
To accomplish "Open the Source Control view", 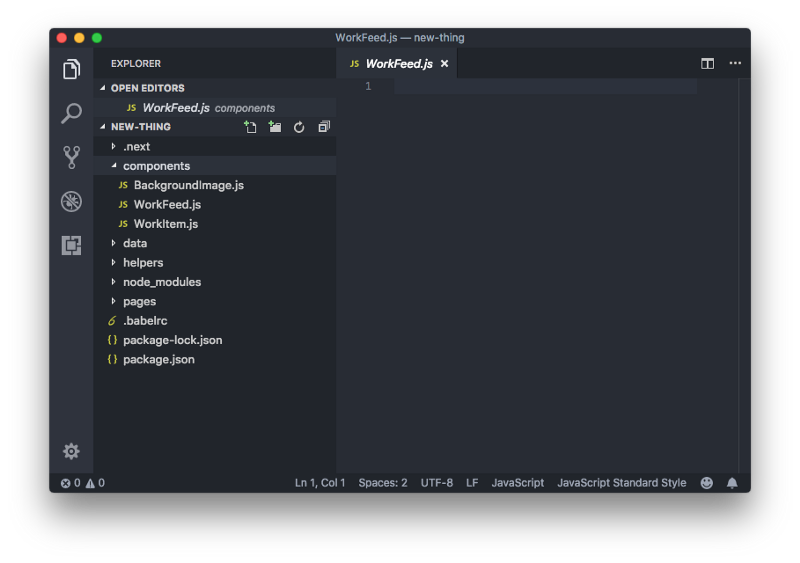I will point(71,157).
